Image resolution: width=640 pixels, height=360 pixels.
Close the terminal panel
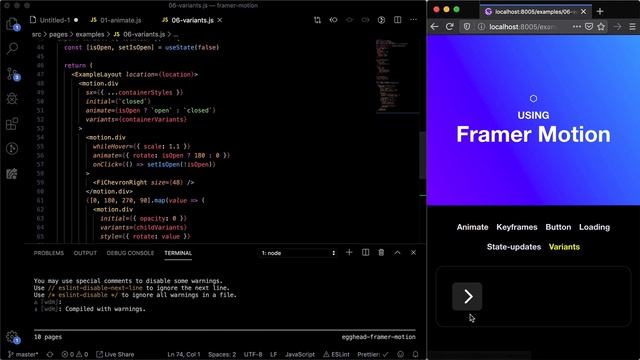click(x=413, y=253)
